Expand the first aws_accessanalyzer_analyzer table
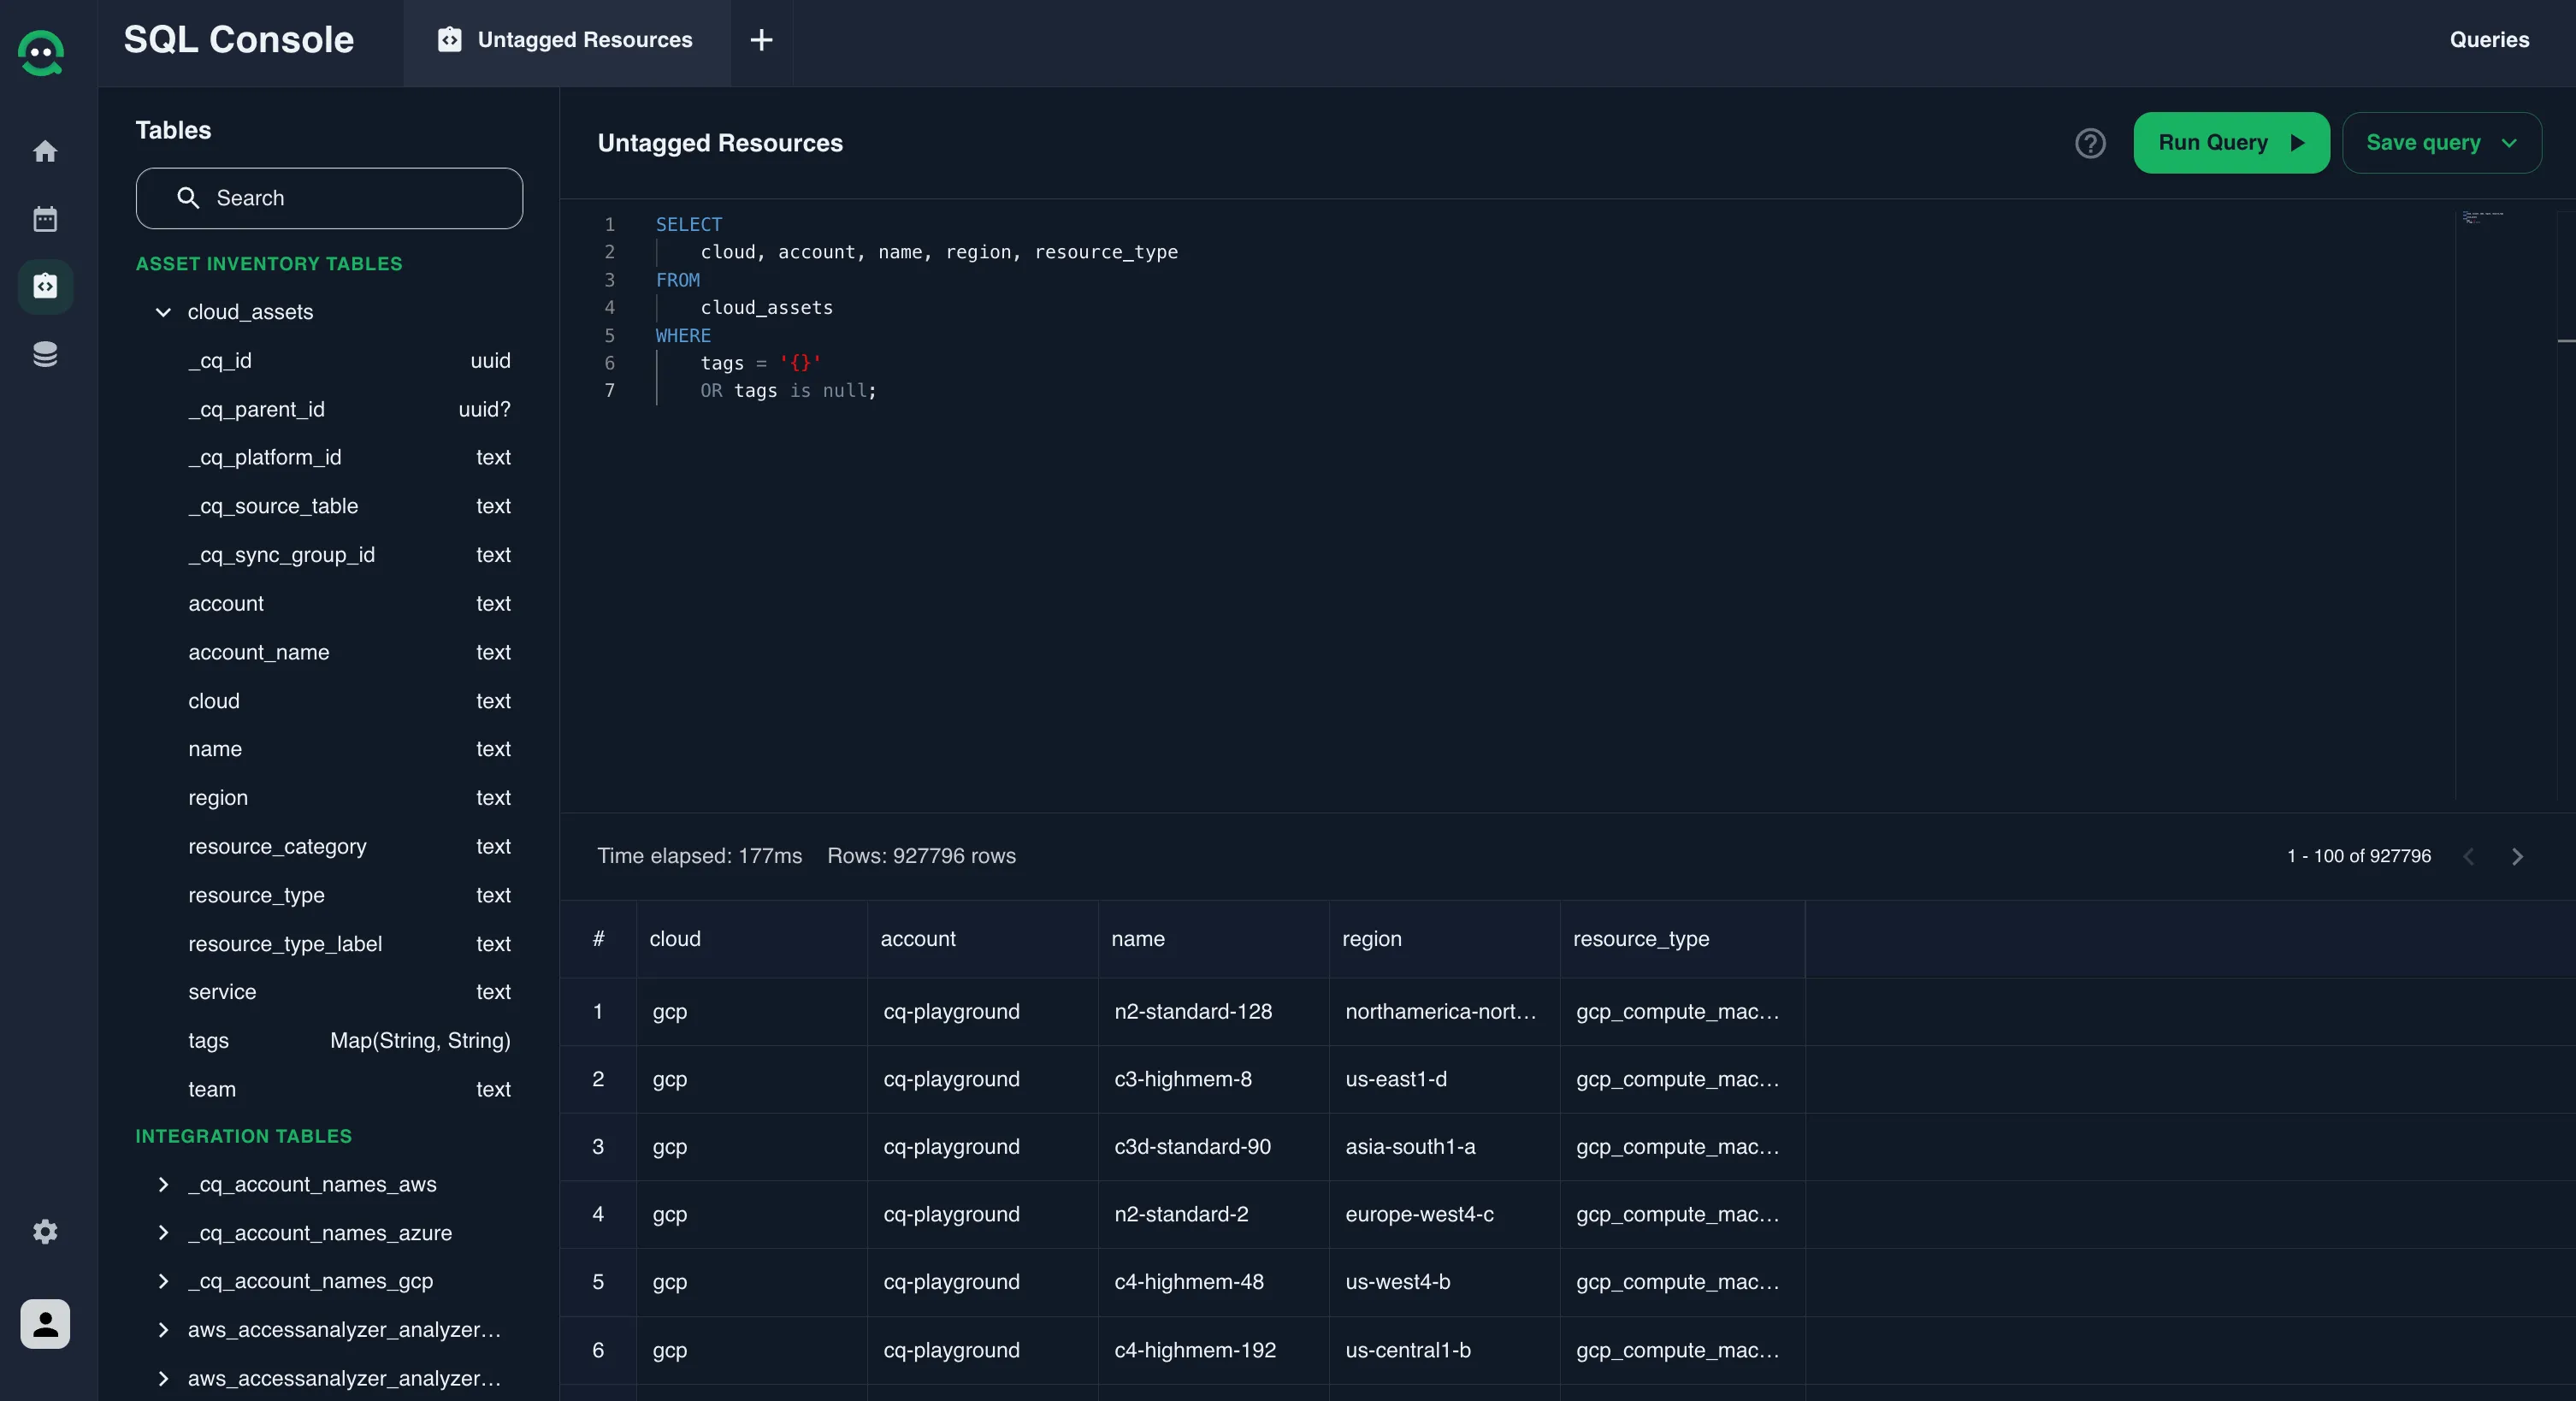This screenshot has height=1401, width=2576. [163, 1330]
